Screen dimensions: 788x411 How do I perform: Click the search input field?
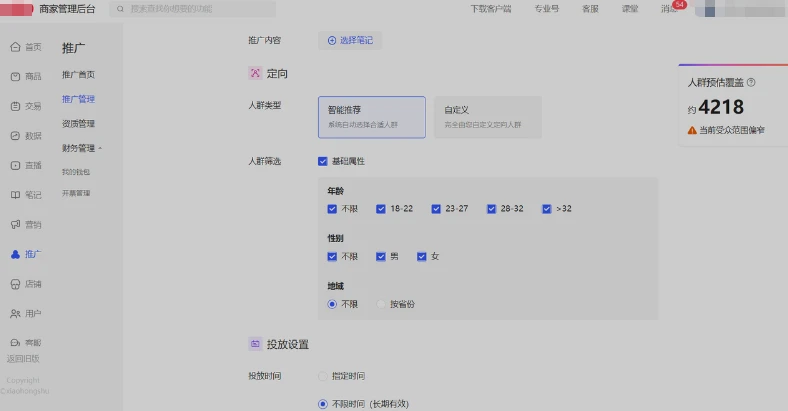(x=192, y=9)
